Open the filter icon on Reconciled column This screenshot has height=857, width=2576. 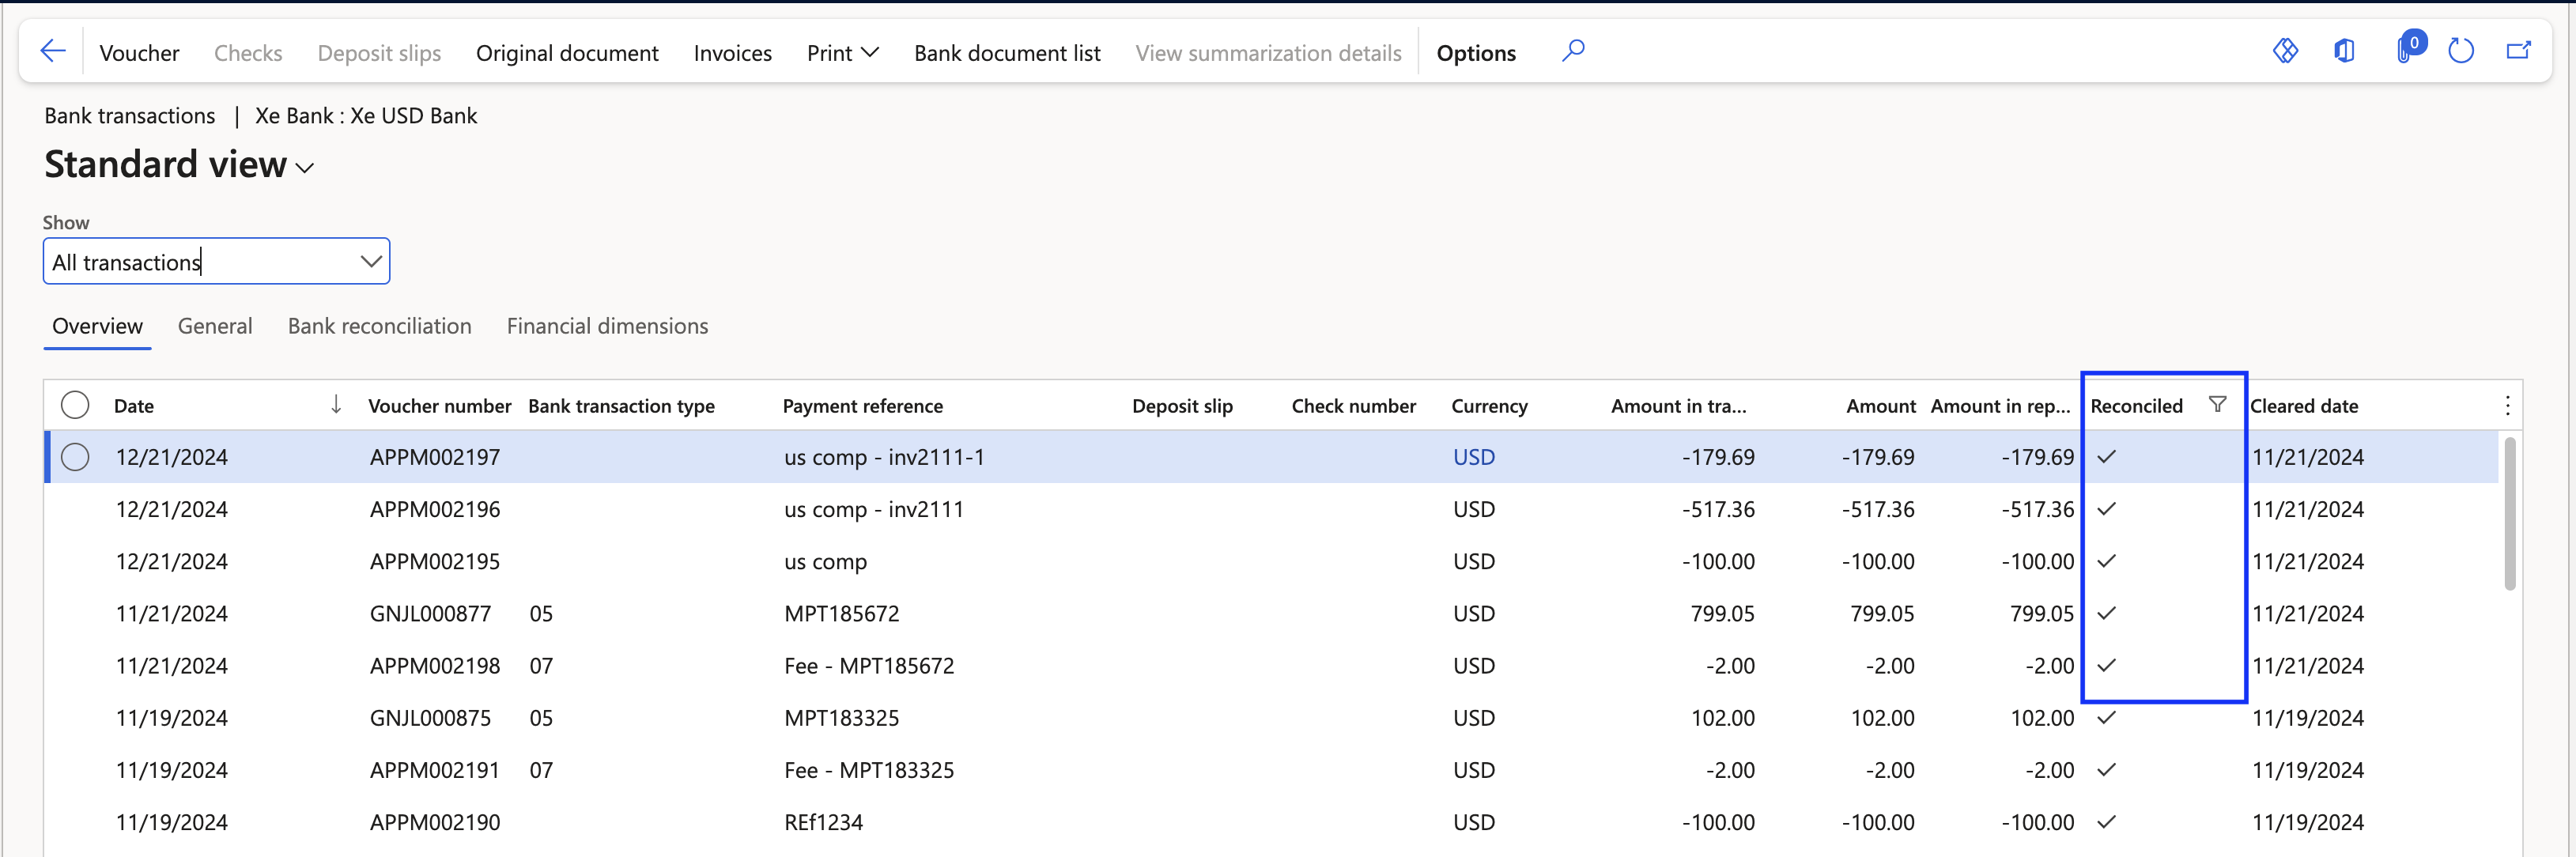click(2218, 404)
